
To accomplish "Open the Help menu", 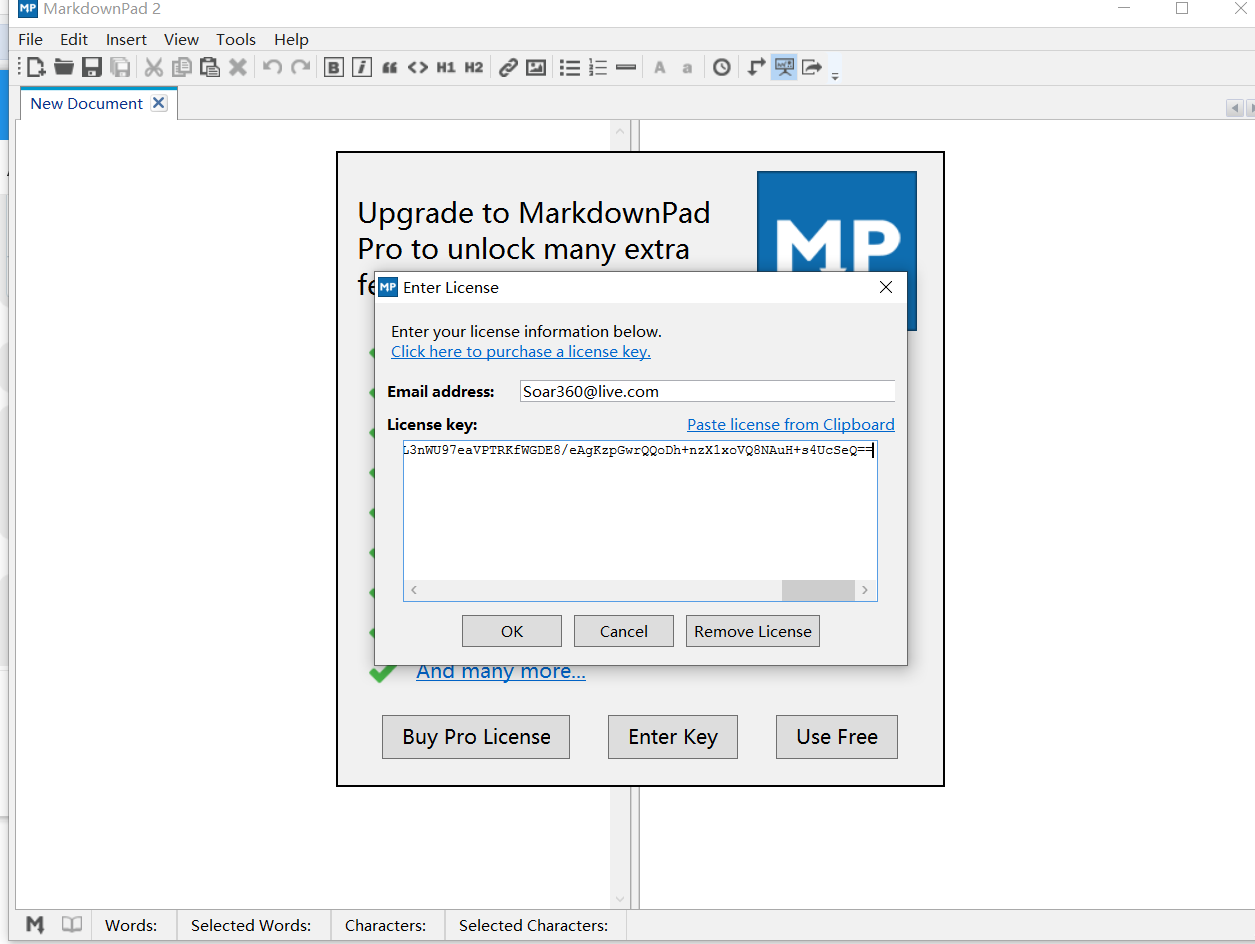I will coord(291,40).
